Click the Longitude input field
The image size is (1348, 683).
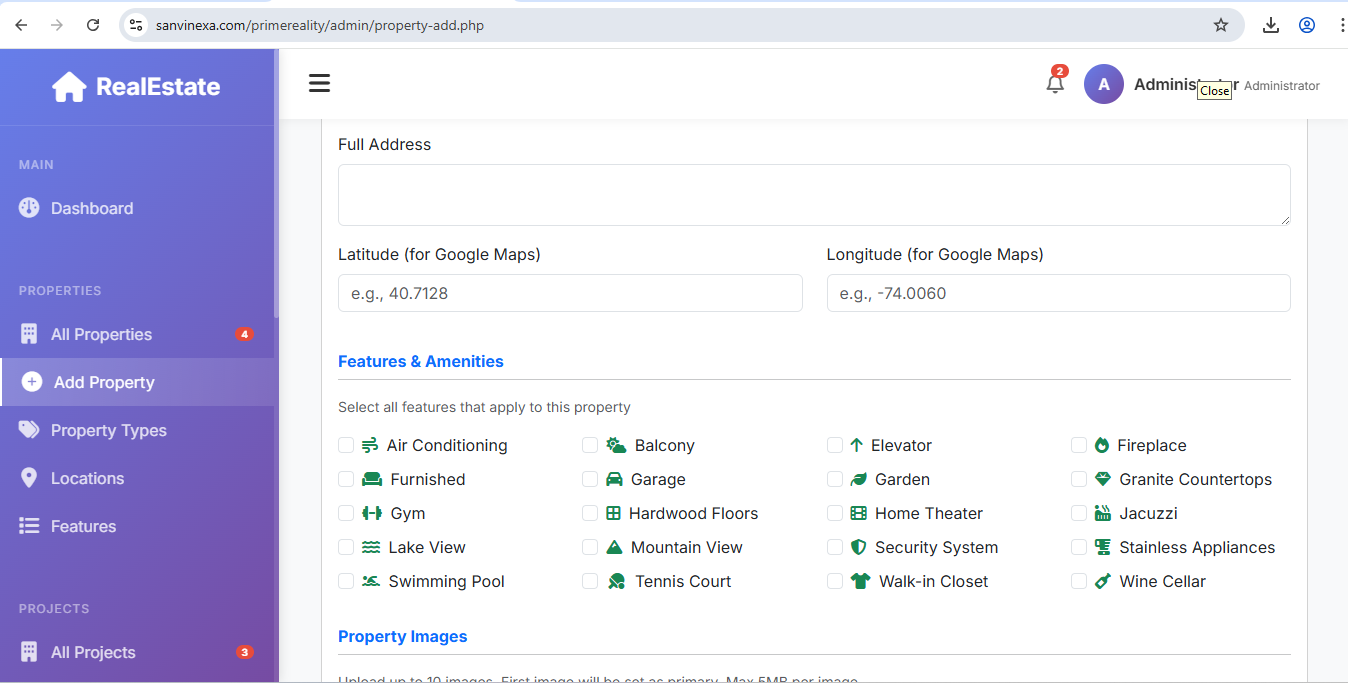[x=1058, y=293]
